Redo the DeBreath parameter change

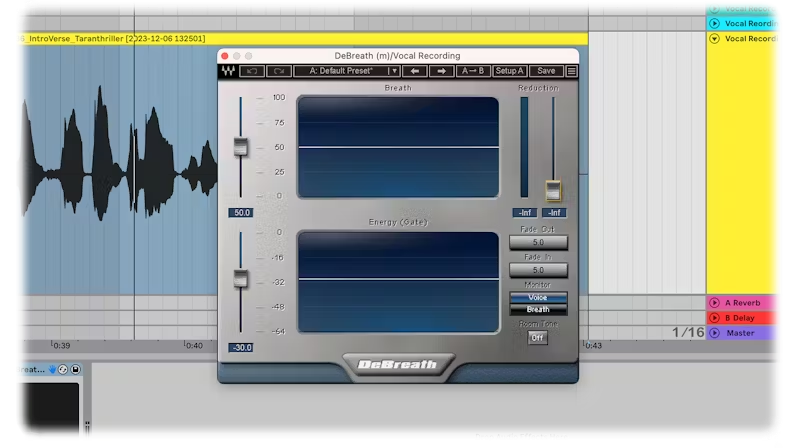click(279, 71)
